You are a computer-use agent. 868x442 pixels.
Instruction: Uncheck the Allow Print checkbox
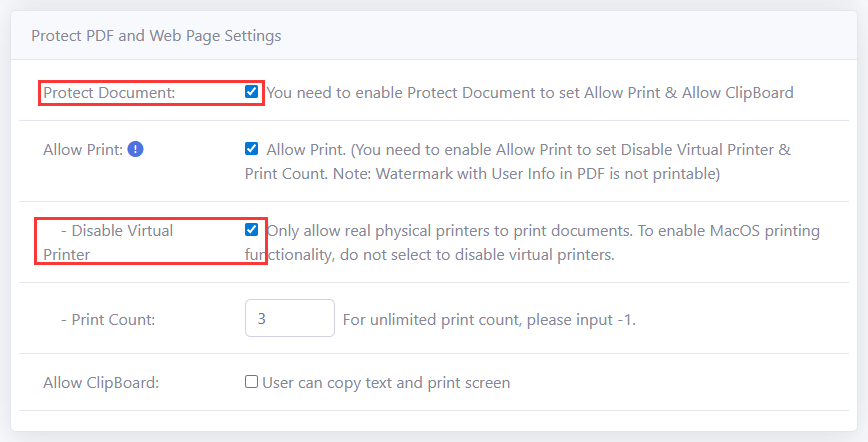click(252, 149)
